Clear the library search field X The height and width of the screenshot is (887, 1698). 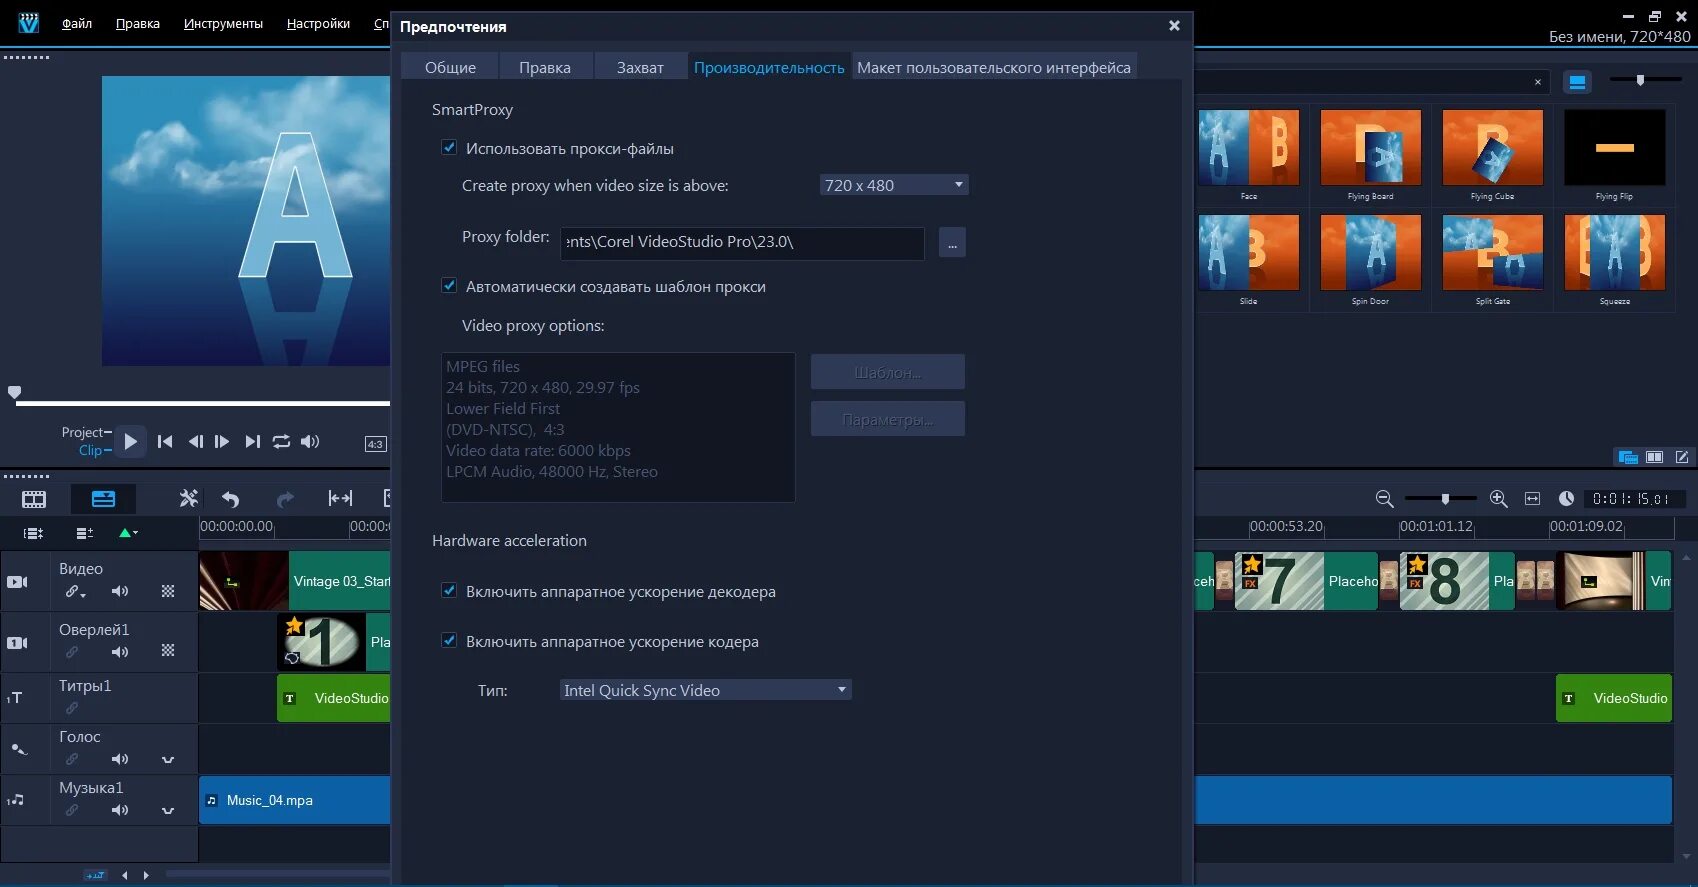[x=1538, y=82]
